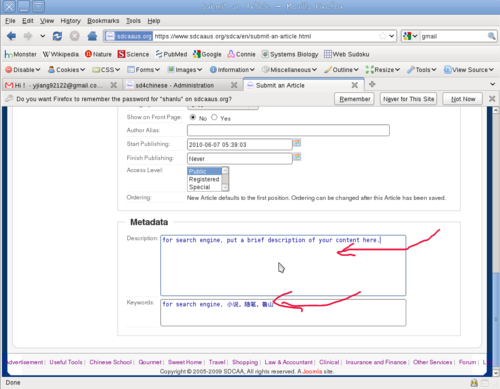Open the Web Sudoku bookmark

347,54
